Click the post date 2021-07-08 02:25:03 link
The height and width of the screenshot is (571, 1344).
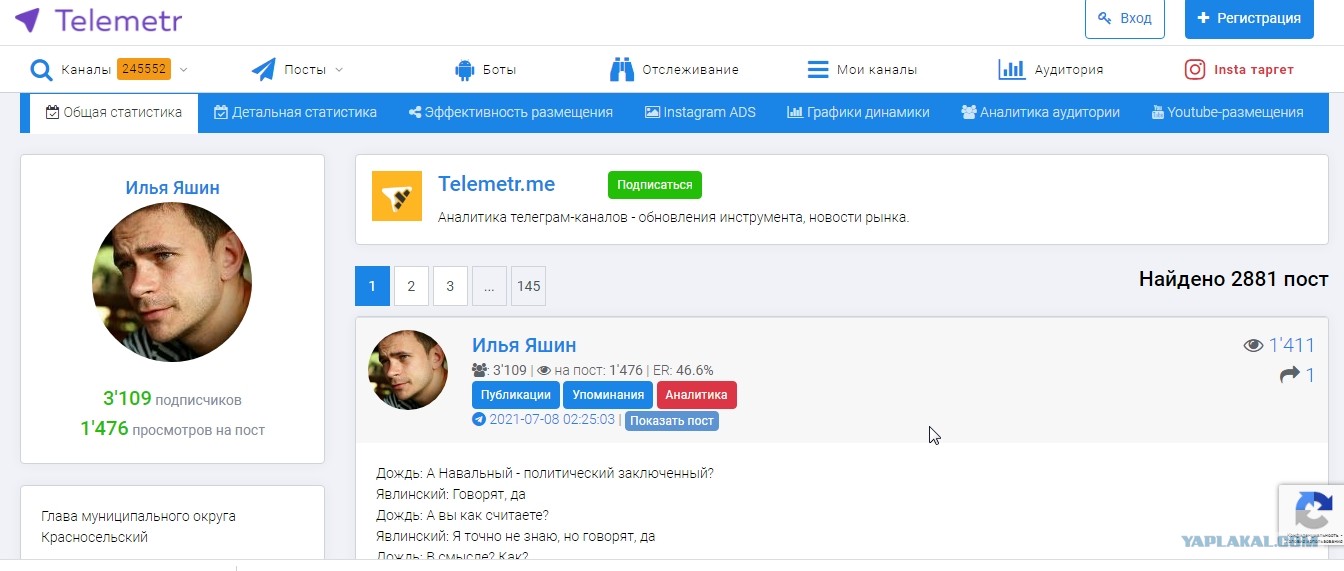tap(552, 420)
